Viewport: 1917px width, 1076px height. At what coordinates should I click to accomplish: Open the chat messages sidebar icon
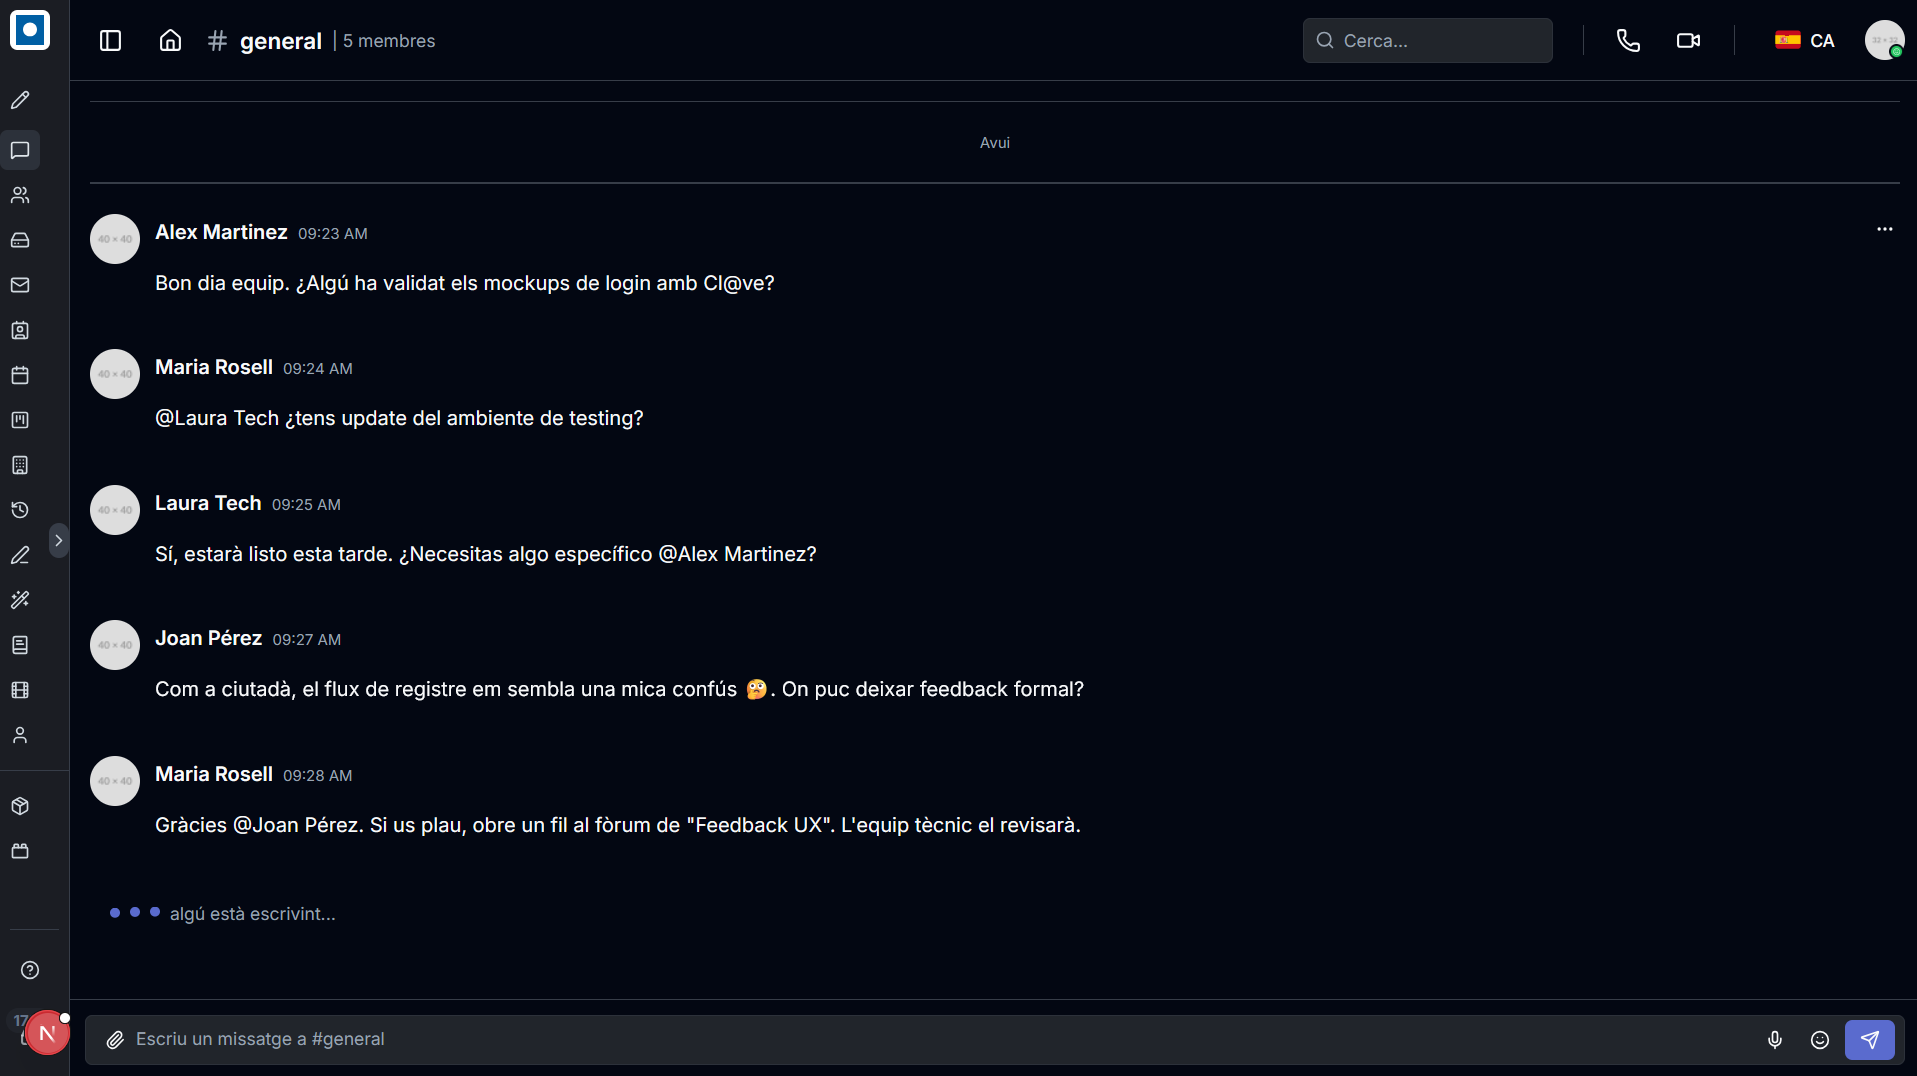[x=20, y=150]
